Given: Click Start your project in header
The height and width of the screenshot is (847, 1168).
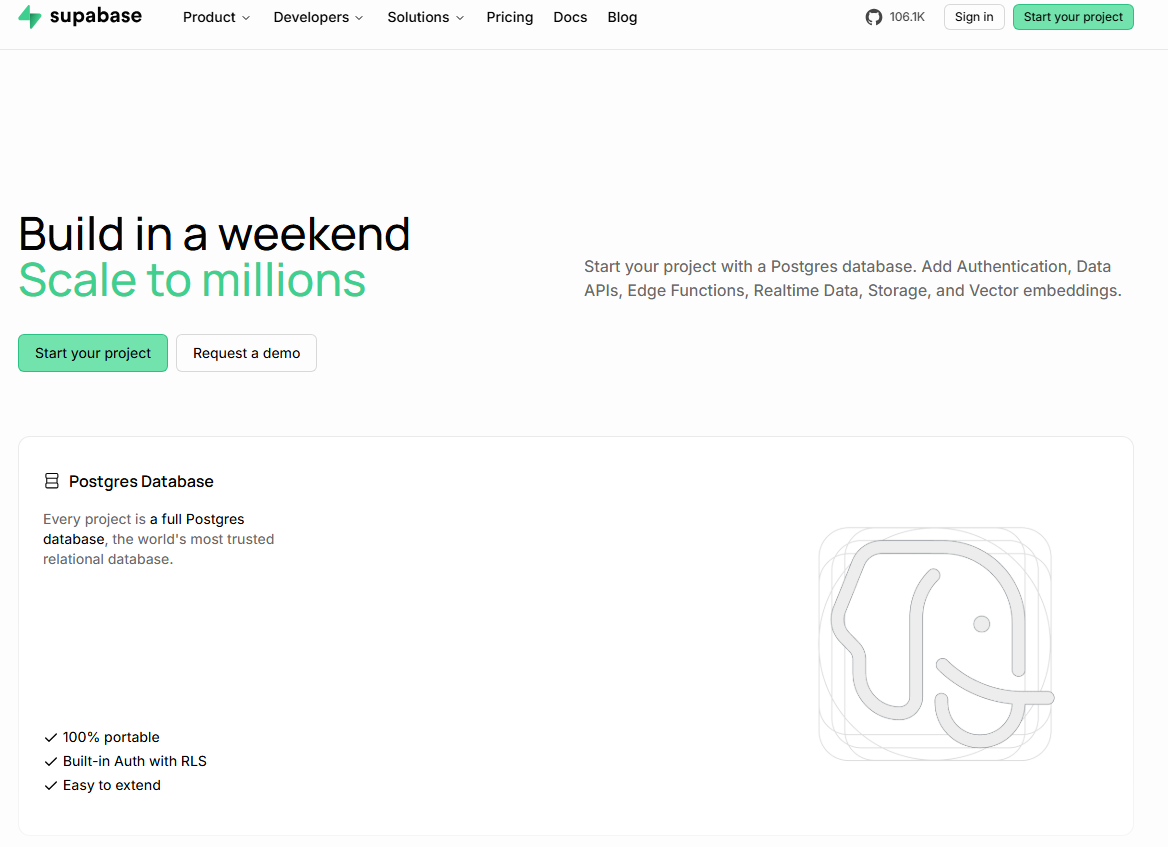Looking at the screenshot, I should [x=1073, y=17].
